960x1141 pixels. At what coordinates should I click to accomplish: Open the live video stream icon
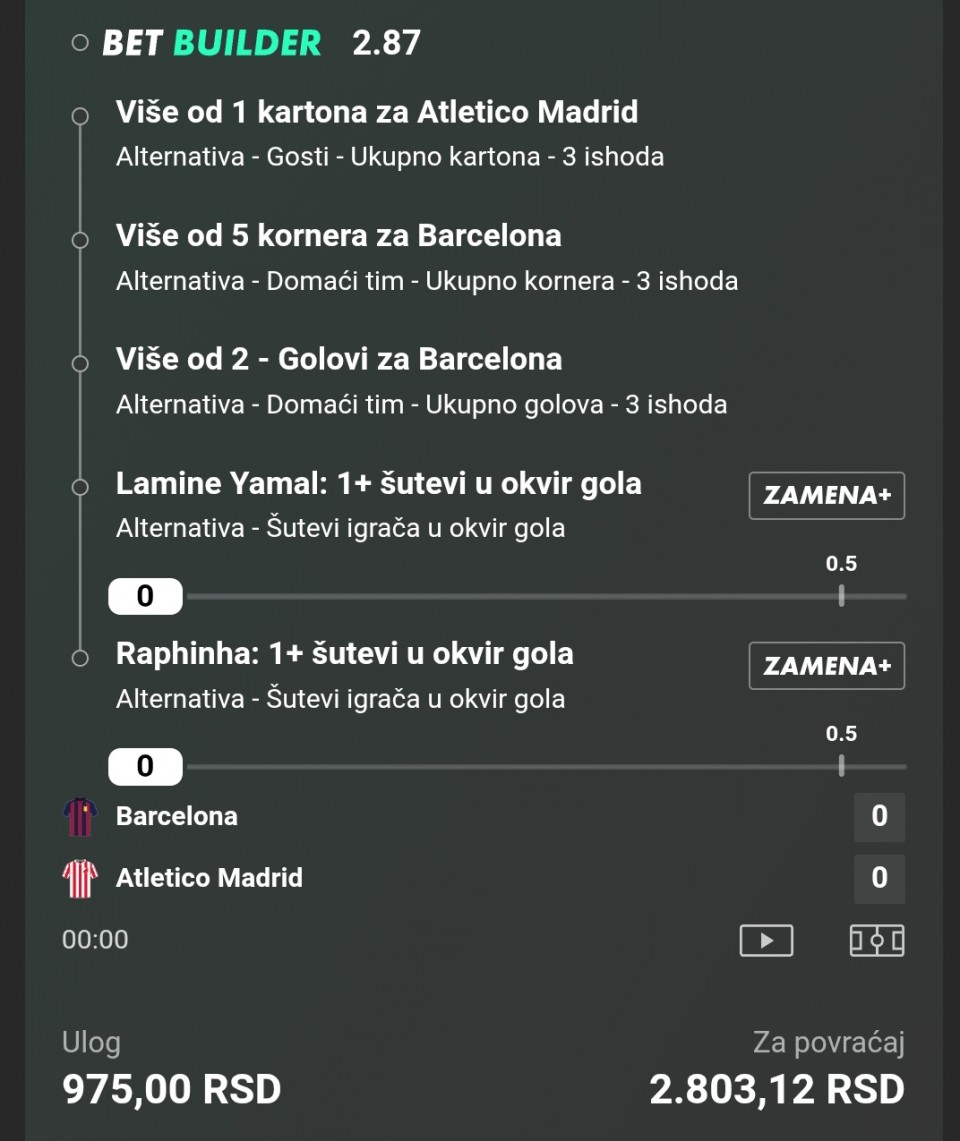(x=766, y=940)
